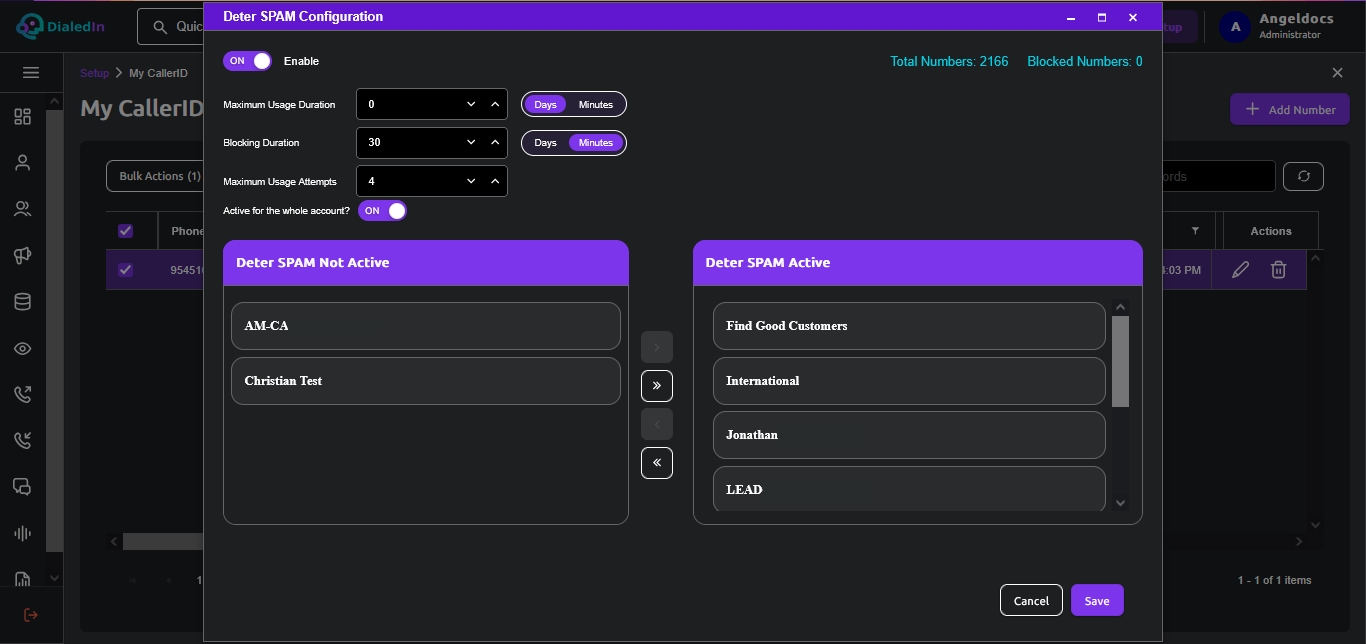Screen dimensions: 1366x644
Task: Open the dashboard grid icon in sidebar
Action: pyautogui.click(x=22, y=117)
